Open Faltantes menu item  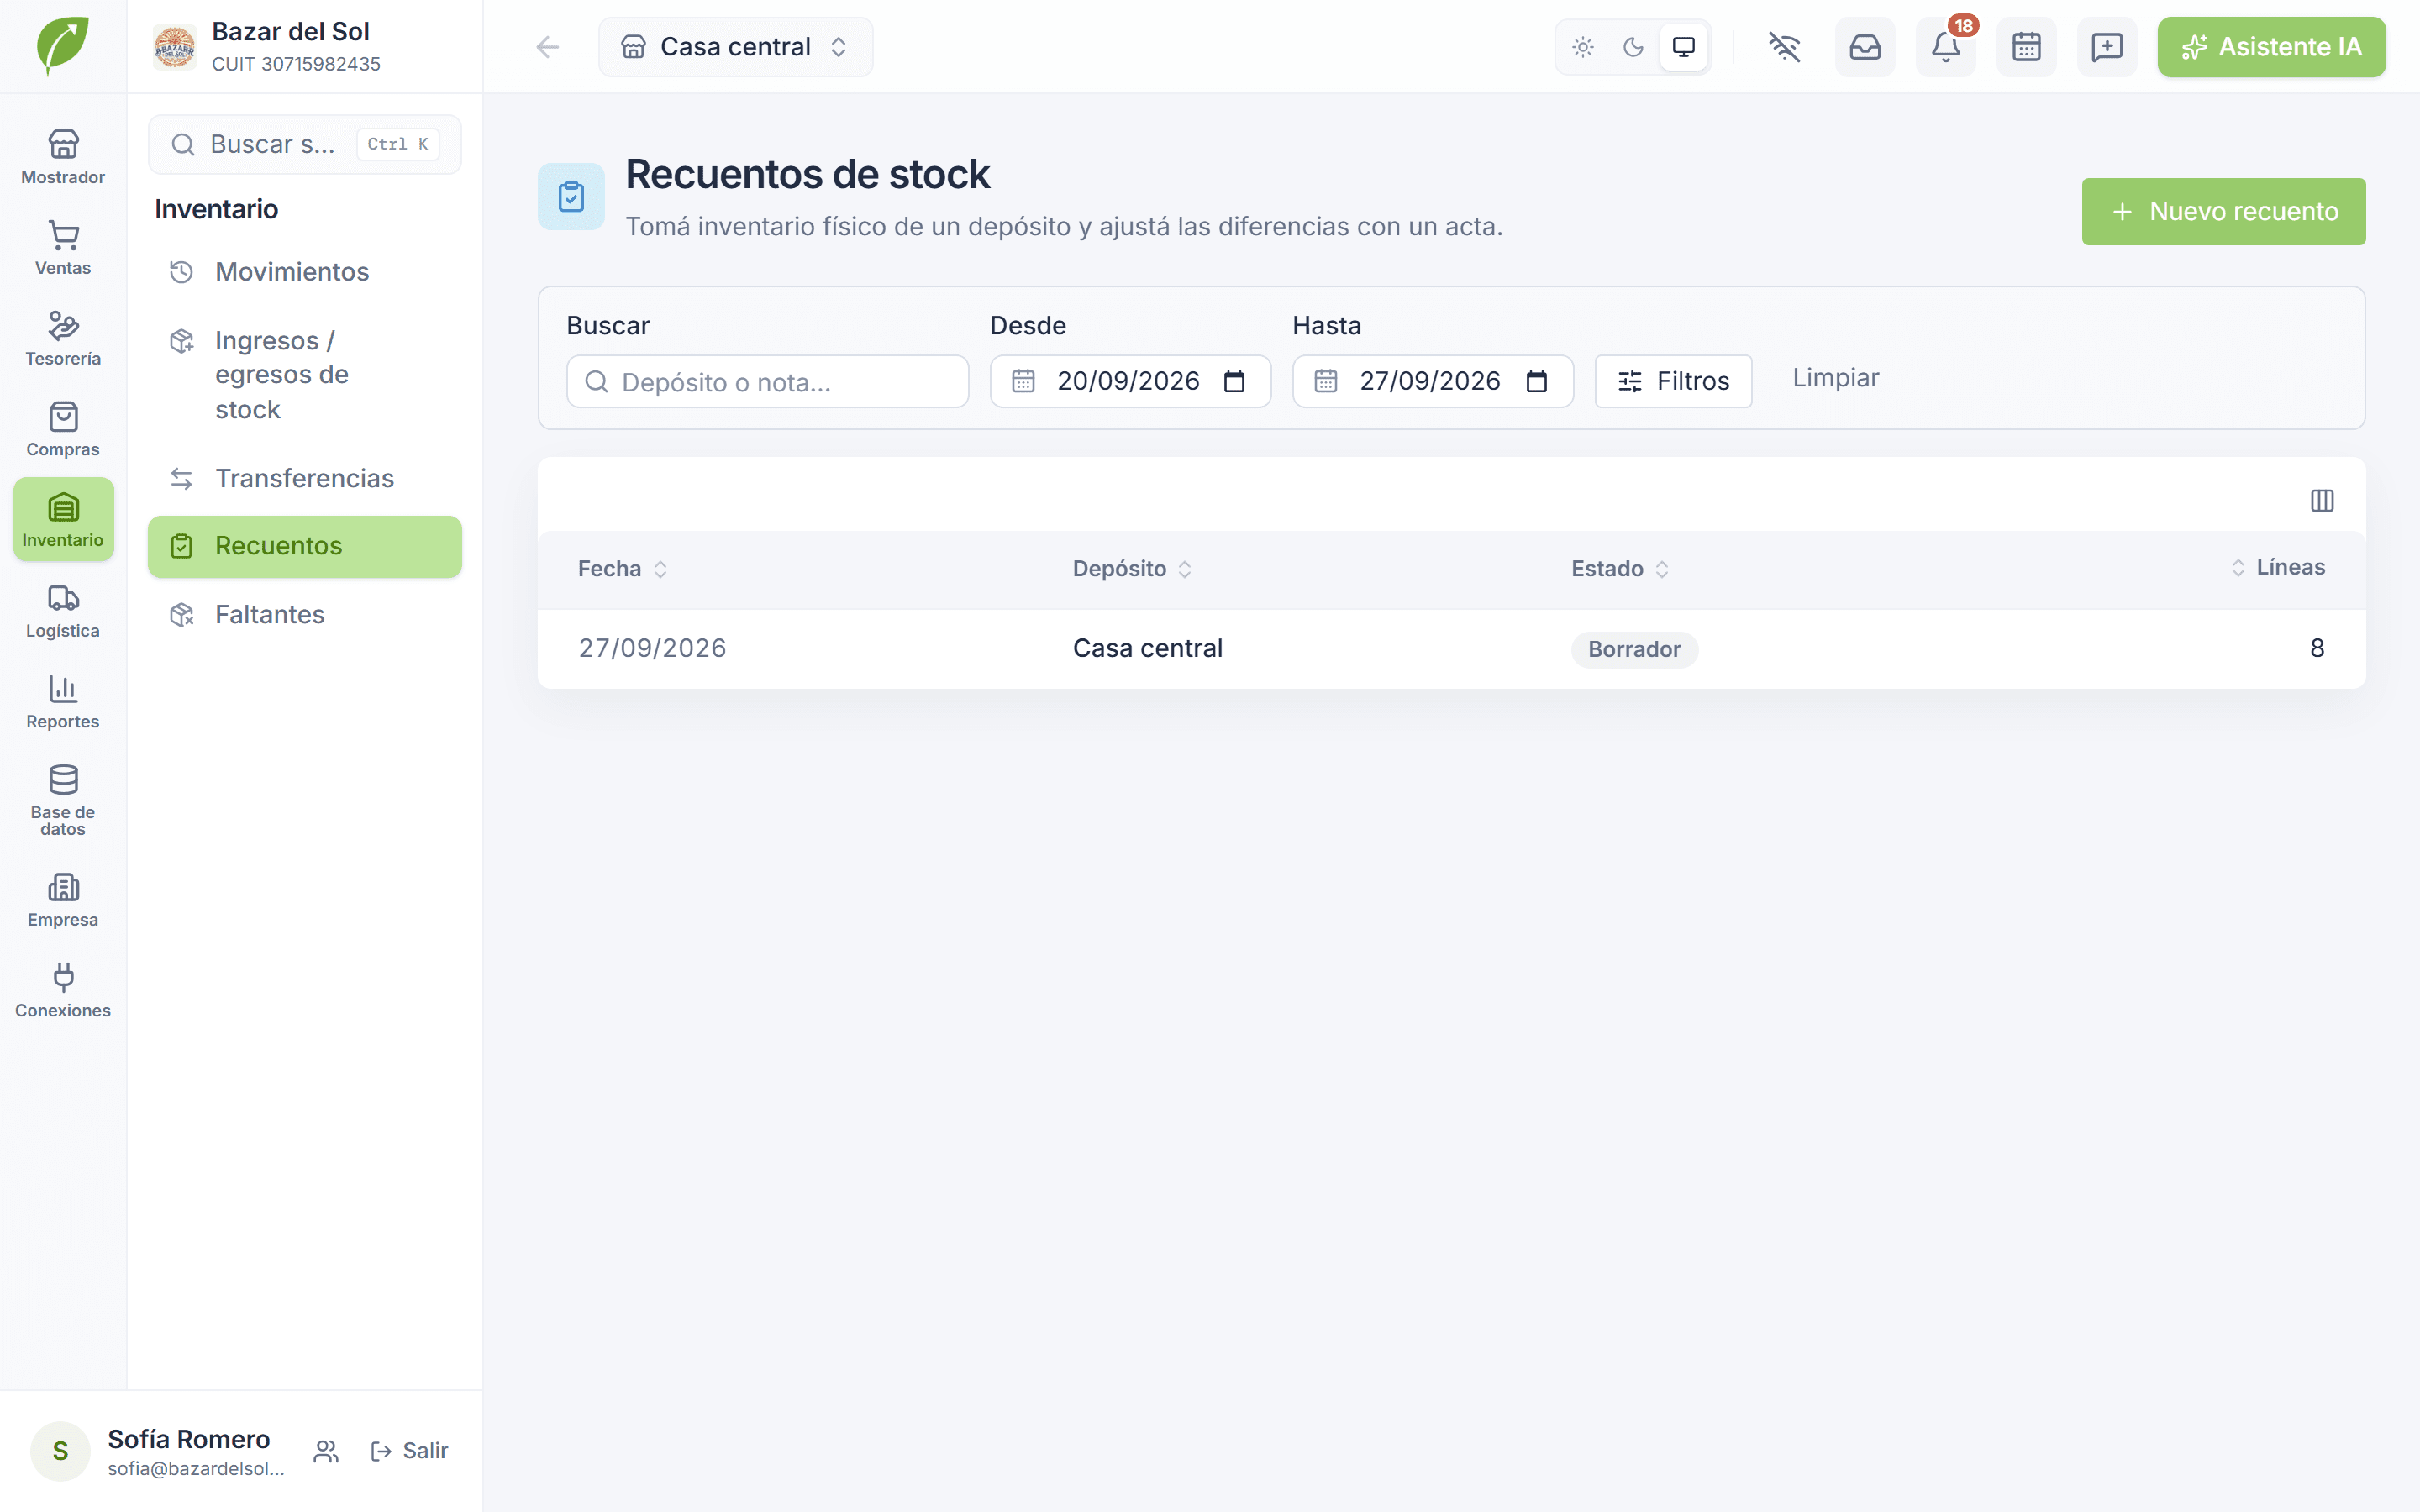coord(305,614)
